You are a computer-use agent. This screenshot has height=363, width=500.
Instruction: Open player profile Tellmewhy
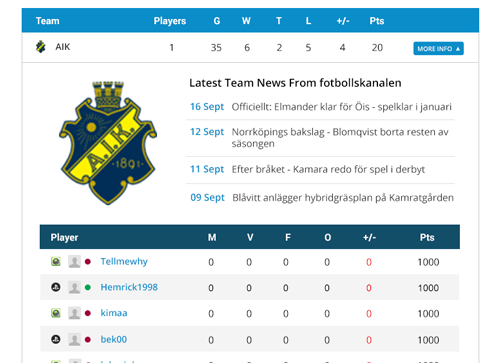point(124,261)
